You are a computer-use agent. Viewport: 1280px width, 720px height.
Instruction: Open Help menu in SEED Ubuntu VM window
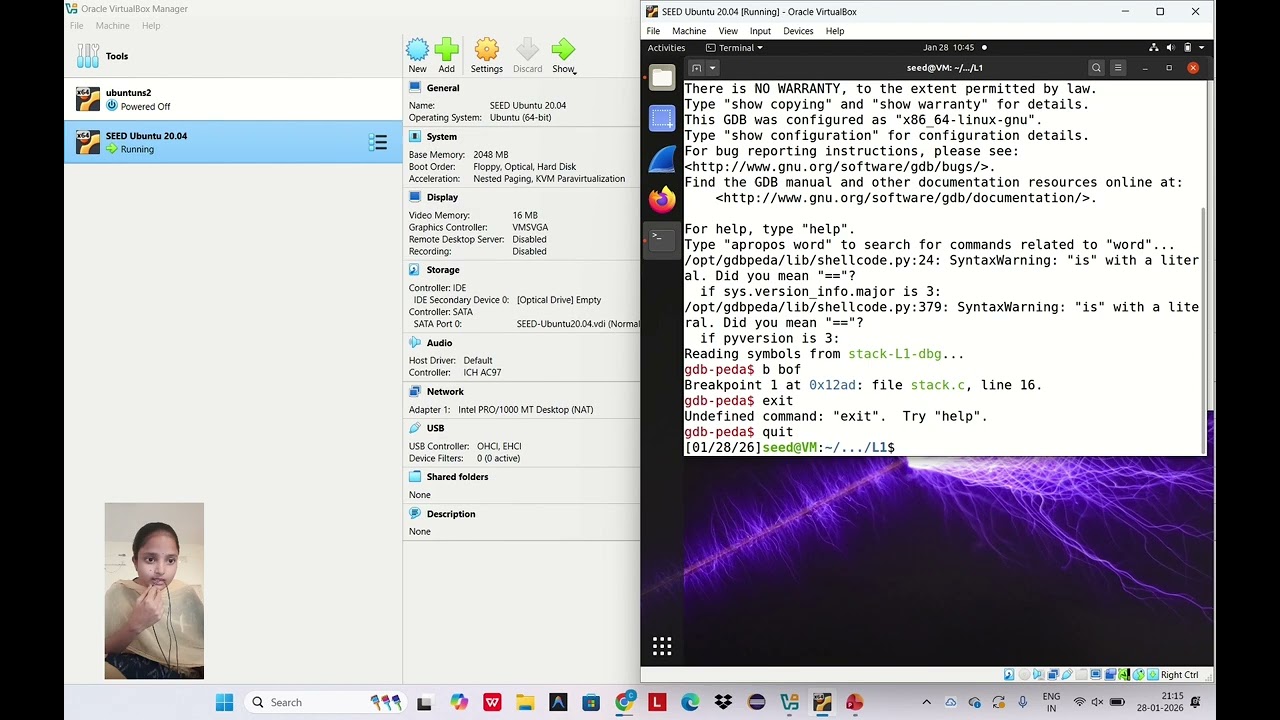click(835, 31)
